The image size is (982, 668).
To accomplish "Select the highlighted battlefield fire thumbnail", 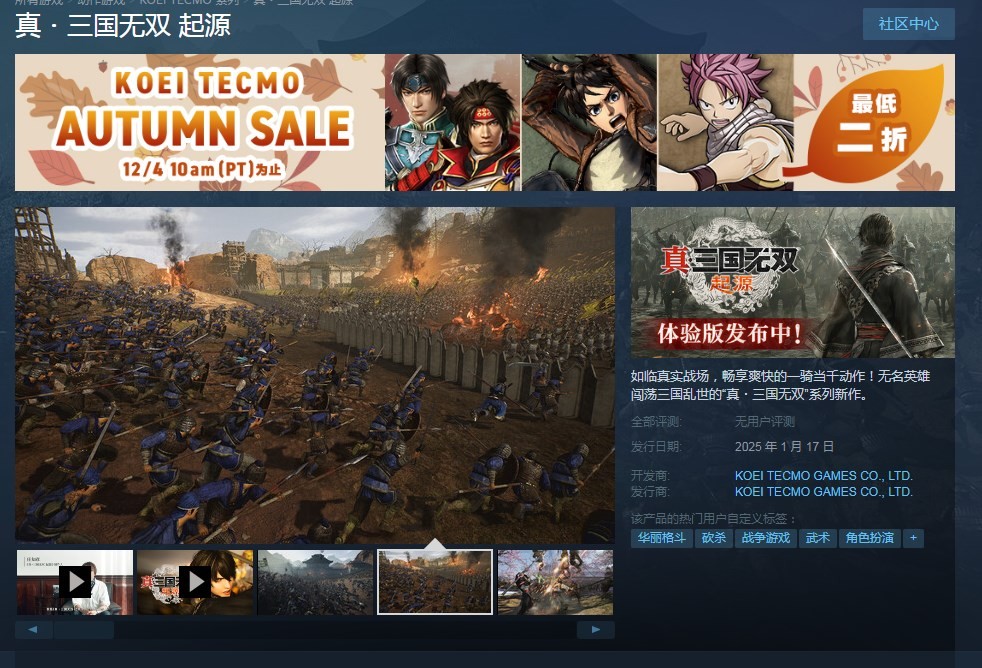I will pyautogui.click(x=435, y=582).
